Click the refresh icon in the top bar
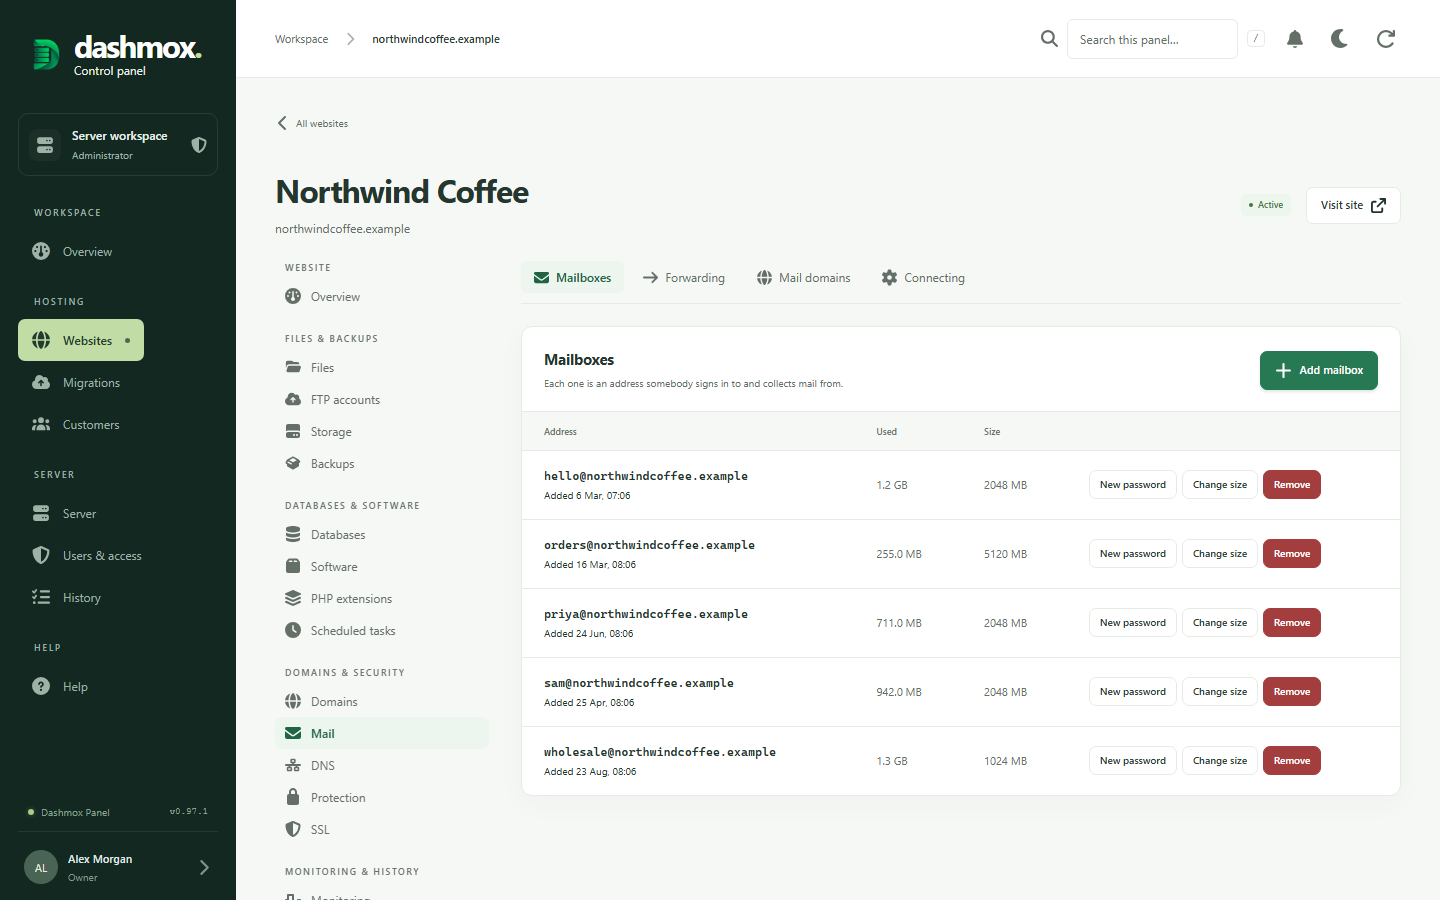Image resolution: width=1440 pixels, height=900 pixels. pyautogui.click(x=1385, y=39)
